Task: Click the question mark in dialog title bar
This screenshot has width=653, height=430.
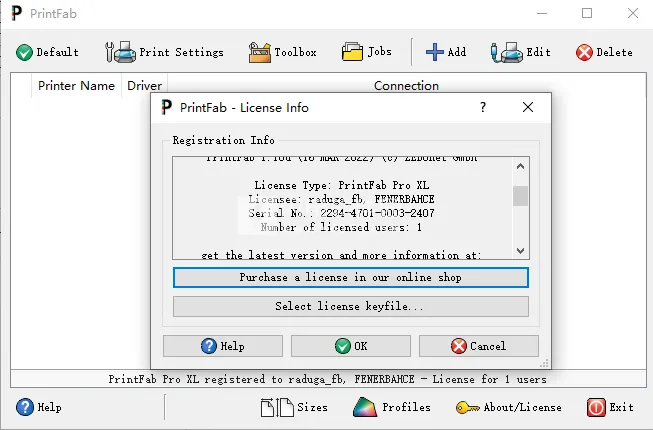Action: click(483, 107)
